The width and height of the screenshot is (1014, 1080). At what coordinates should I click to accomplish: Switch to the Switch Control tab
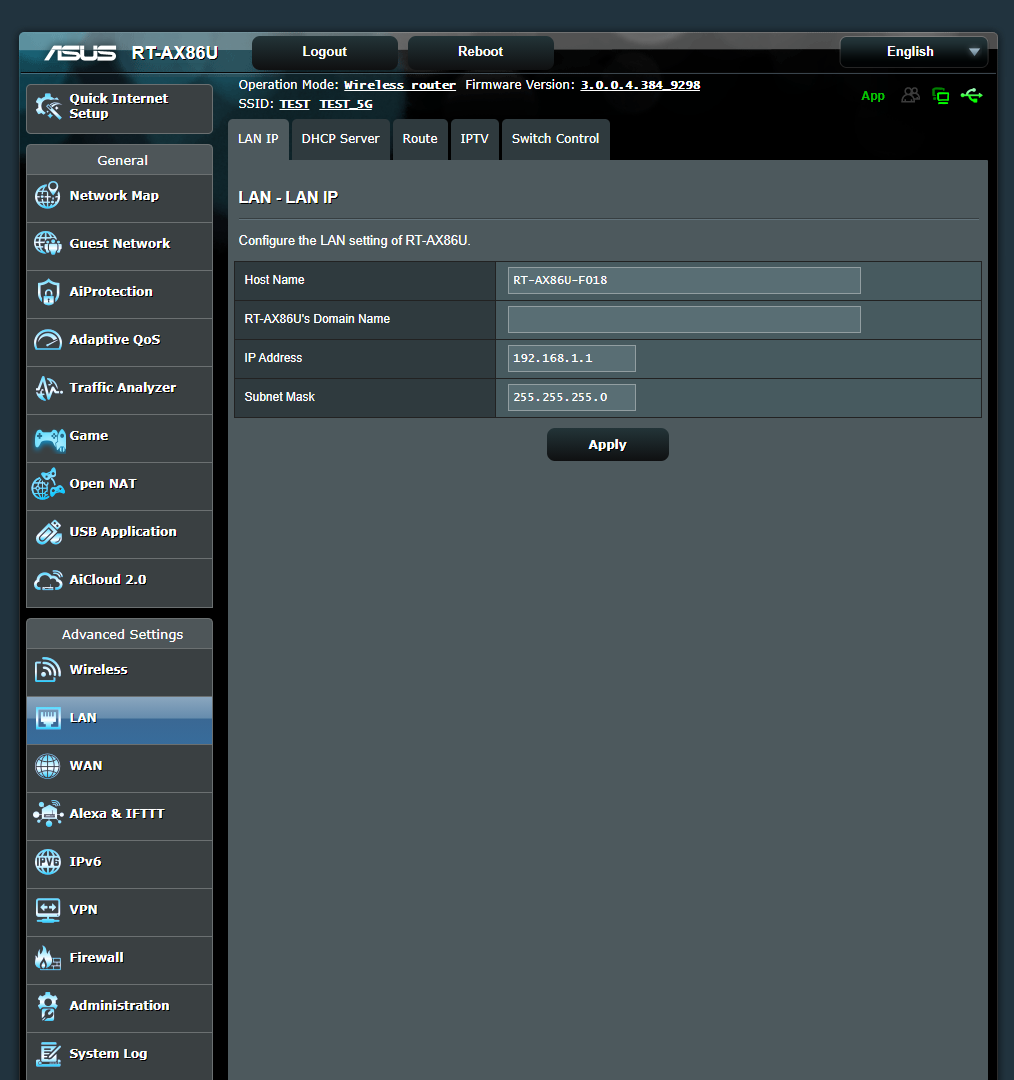[x=555, y=139]
